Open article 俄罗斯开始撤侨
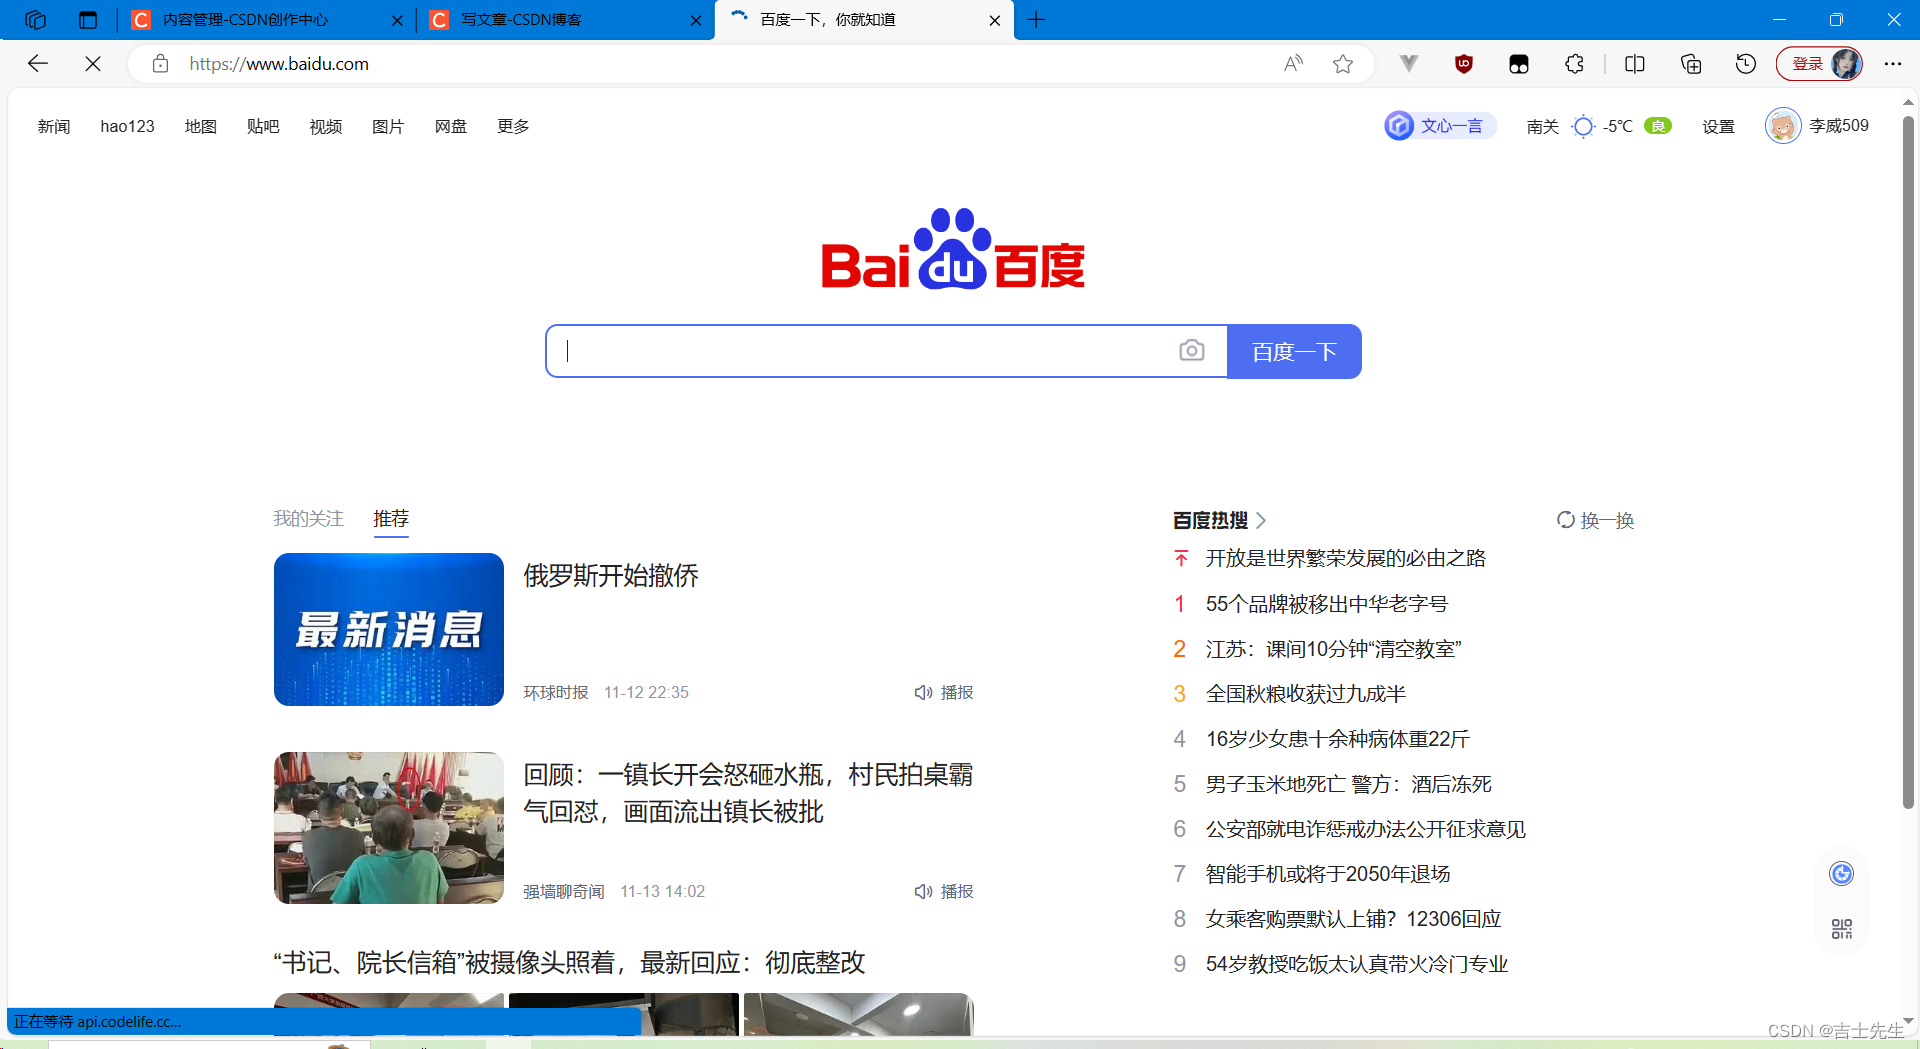 coord(611,576)
